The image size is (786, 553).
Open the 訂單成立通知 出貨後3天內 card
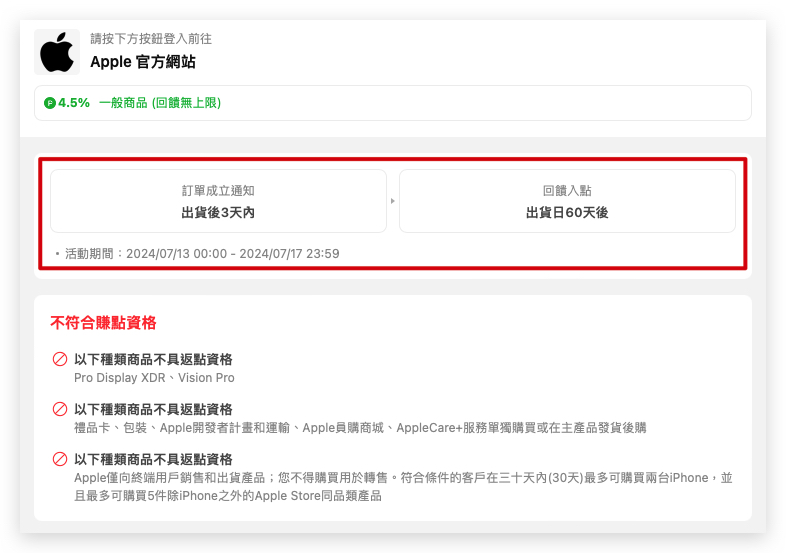tap(219, 201)
